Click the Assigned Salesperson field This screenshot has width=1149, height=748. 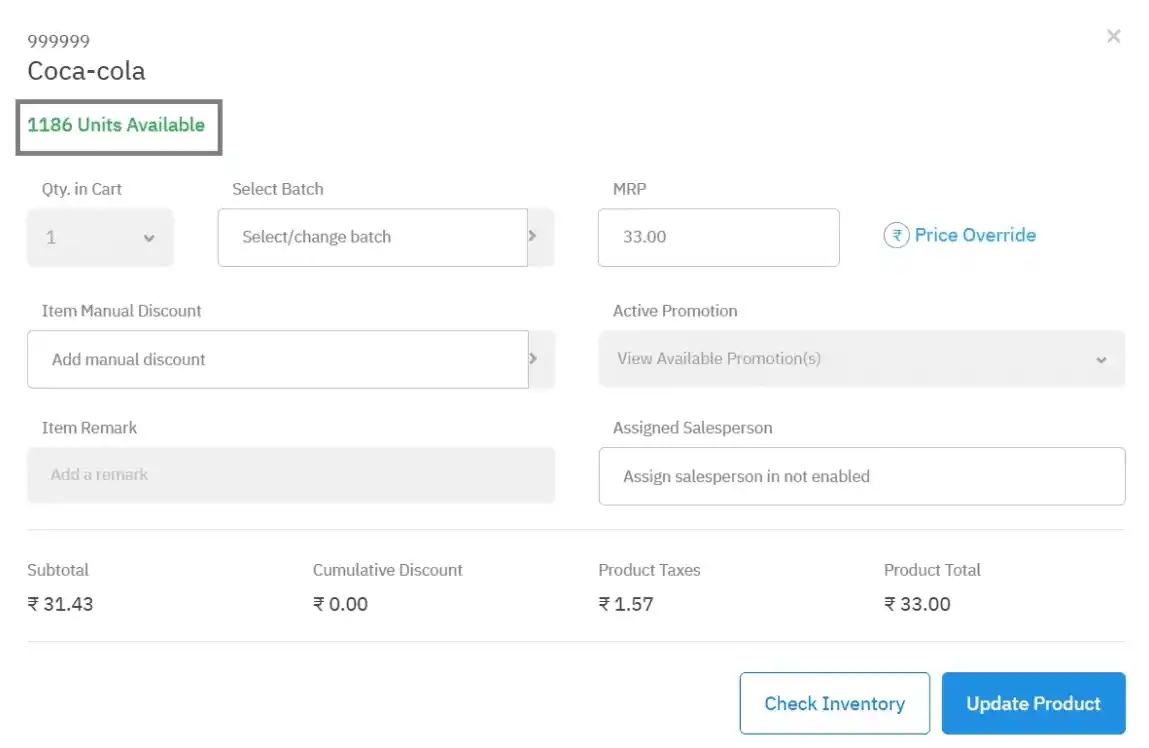pyautogui.click(x=862, y=476)
